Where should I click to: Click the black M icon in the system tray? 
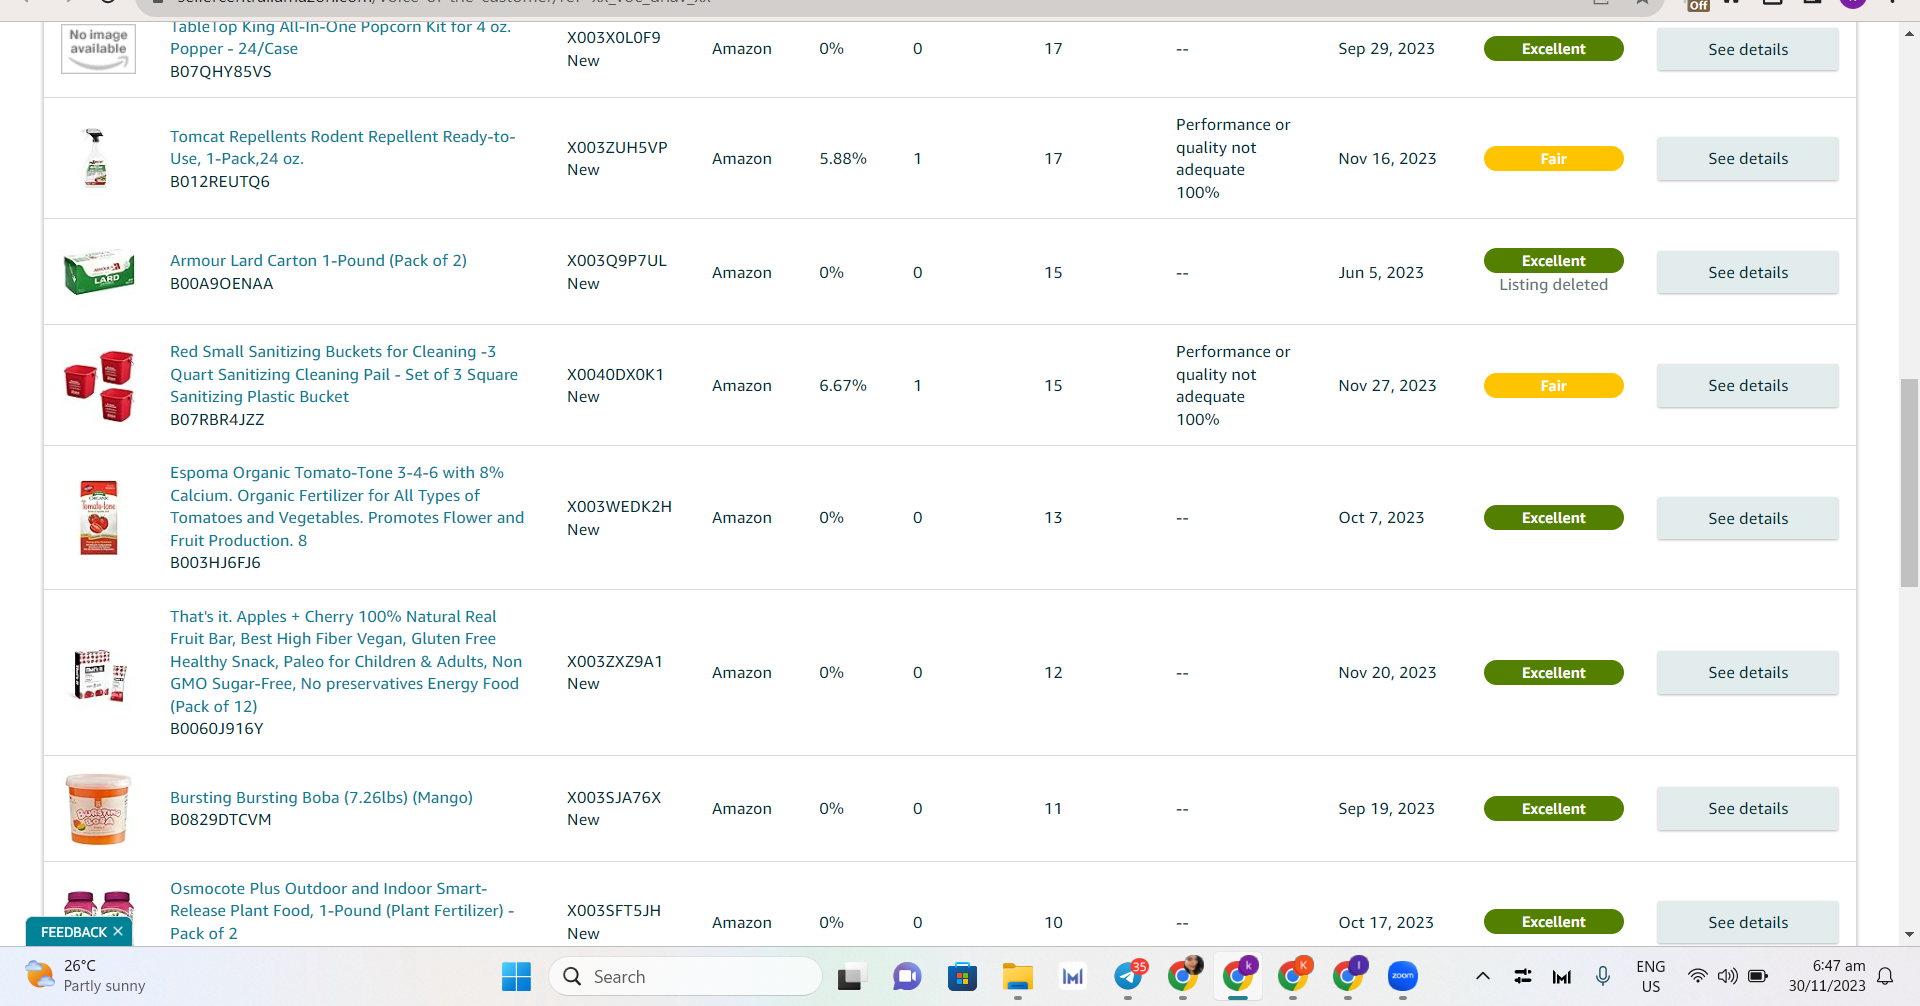point(1562,977)
